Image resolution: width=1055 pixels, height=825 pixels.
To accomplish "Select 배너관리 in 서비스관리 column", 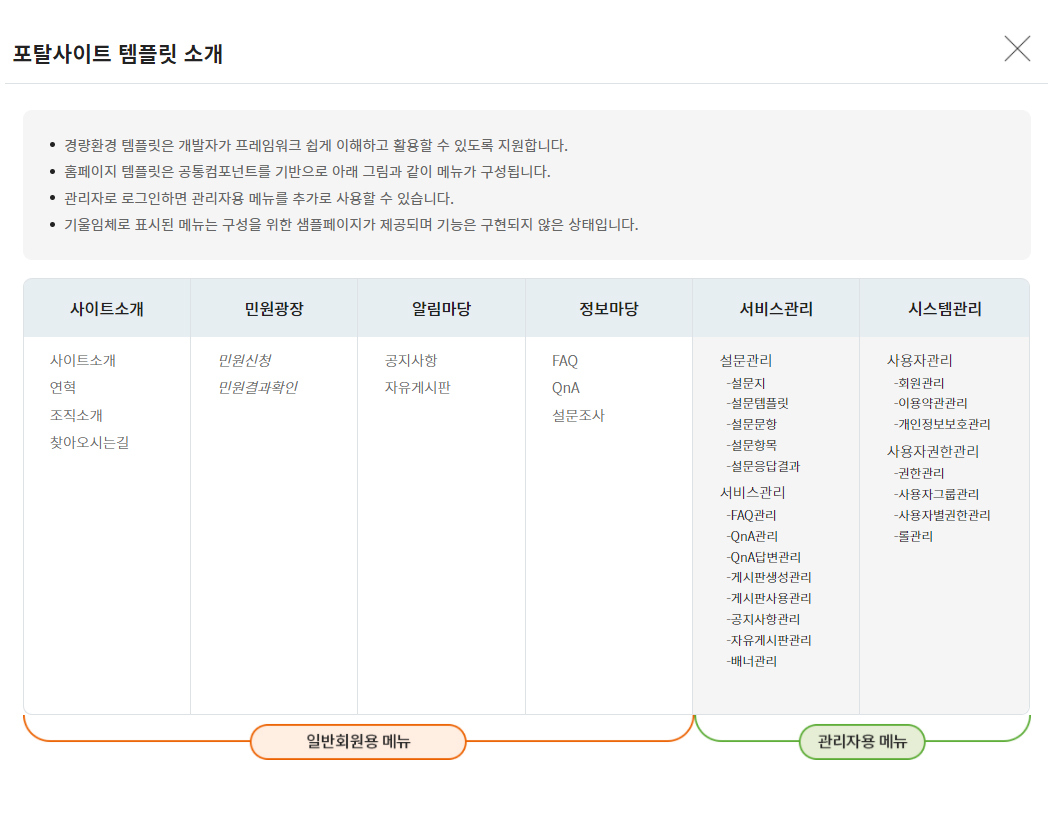I will [752, 661].
